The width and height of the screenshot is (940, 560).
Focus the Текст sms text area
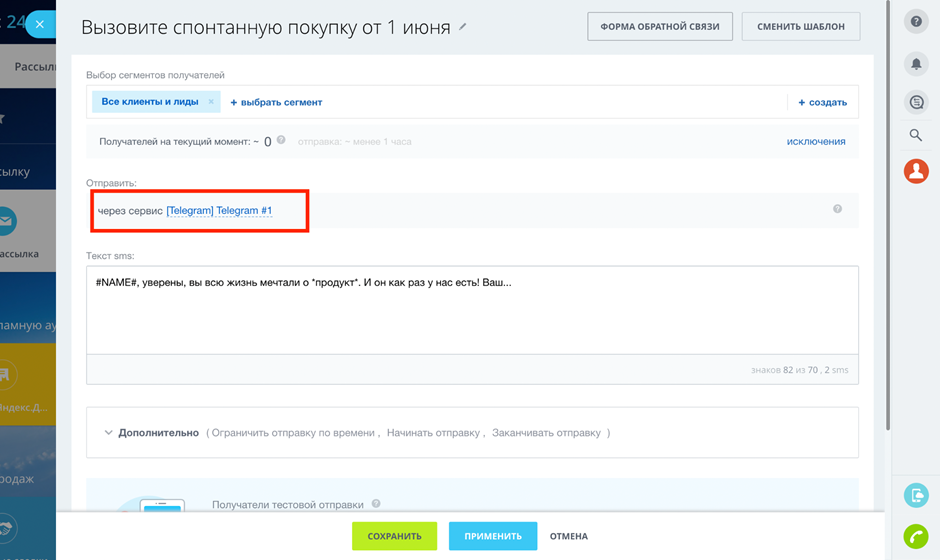click(472, 310)
